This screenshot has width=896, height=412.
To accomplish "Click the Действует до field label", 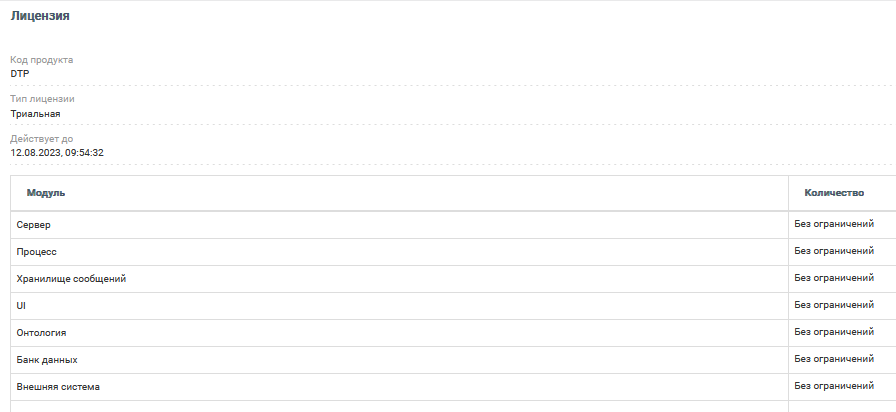I will click(x=41, y=139).
